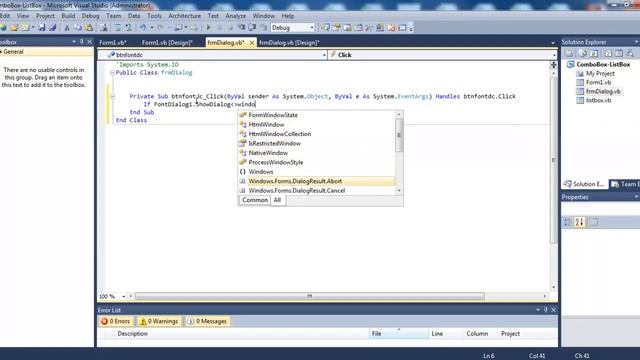Pin the Toolbox panel with pushpin
Viewport: 640px width, 360px height.
point(82,42)
